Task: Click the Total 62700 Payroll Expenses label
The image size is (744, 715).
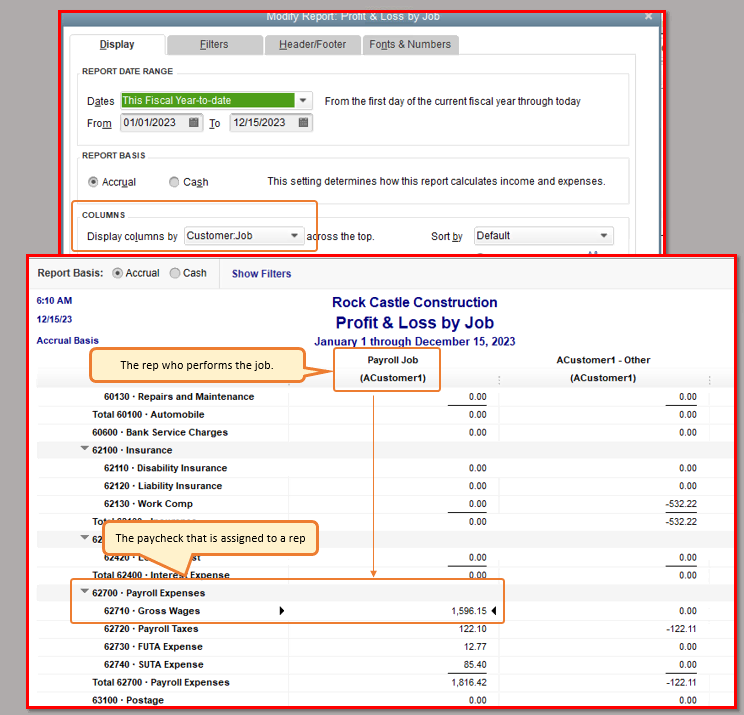Action: coord(161,683)
